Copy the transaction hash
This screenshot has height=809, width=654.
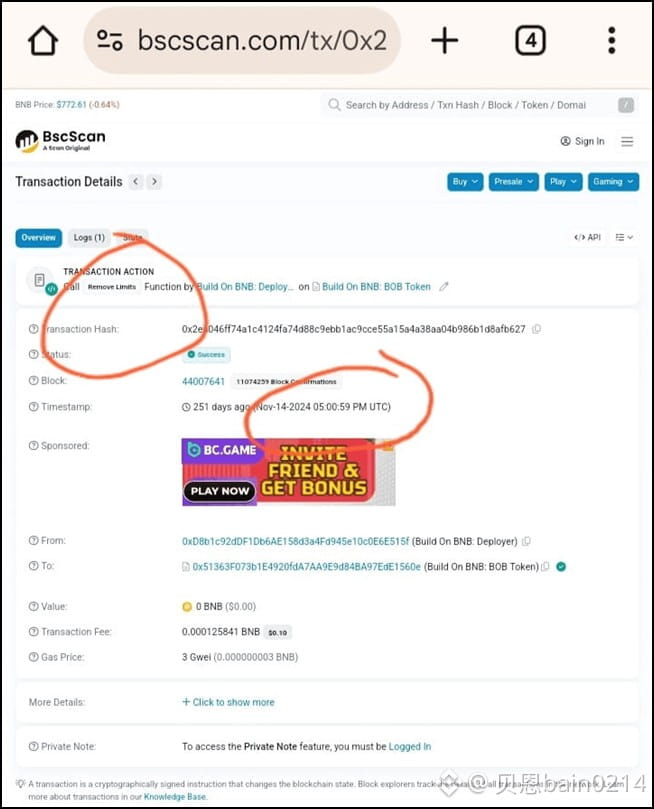point(536,329)
